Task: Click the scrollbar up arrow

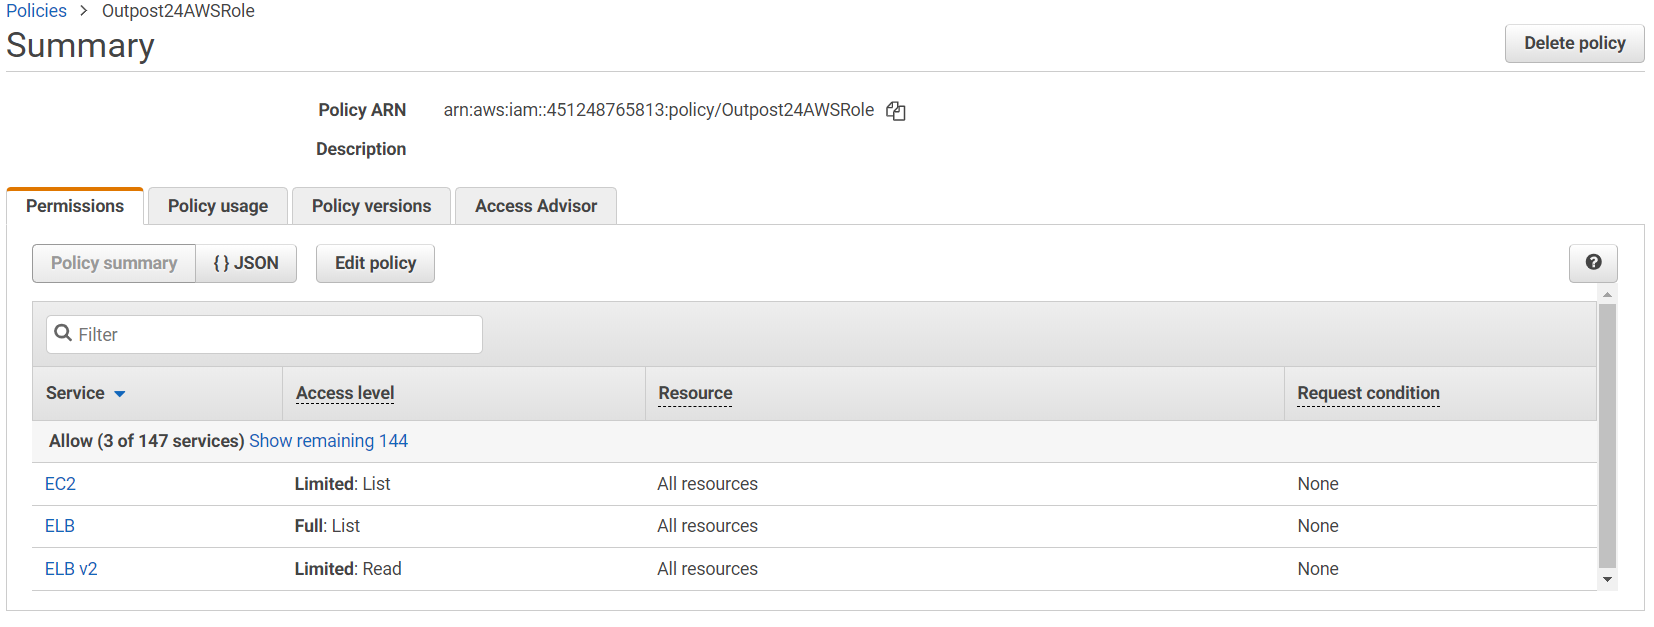Action: coord(1607,295)
